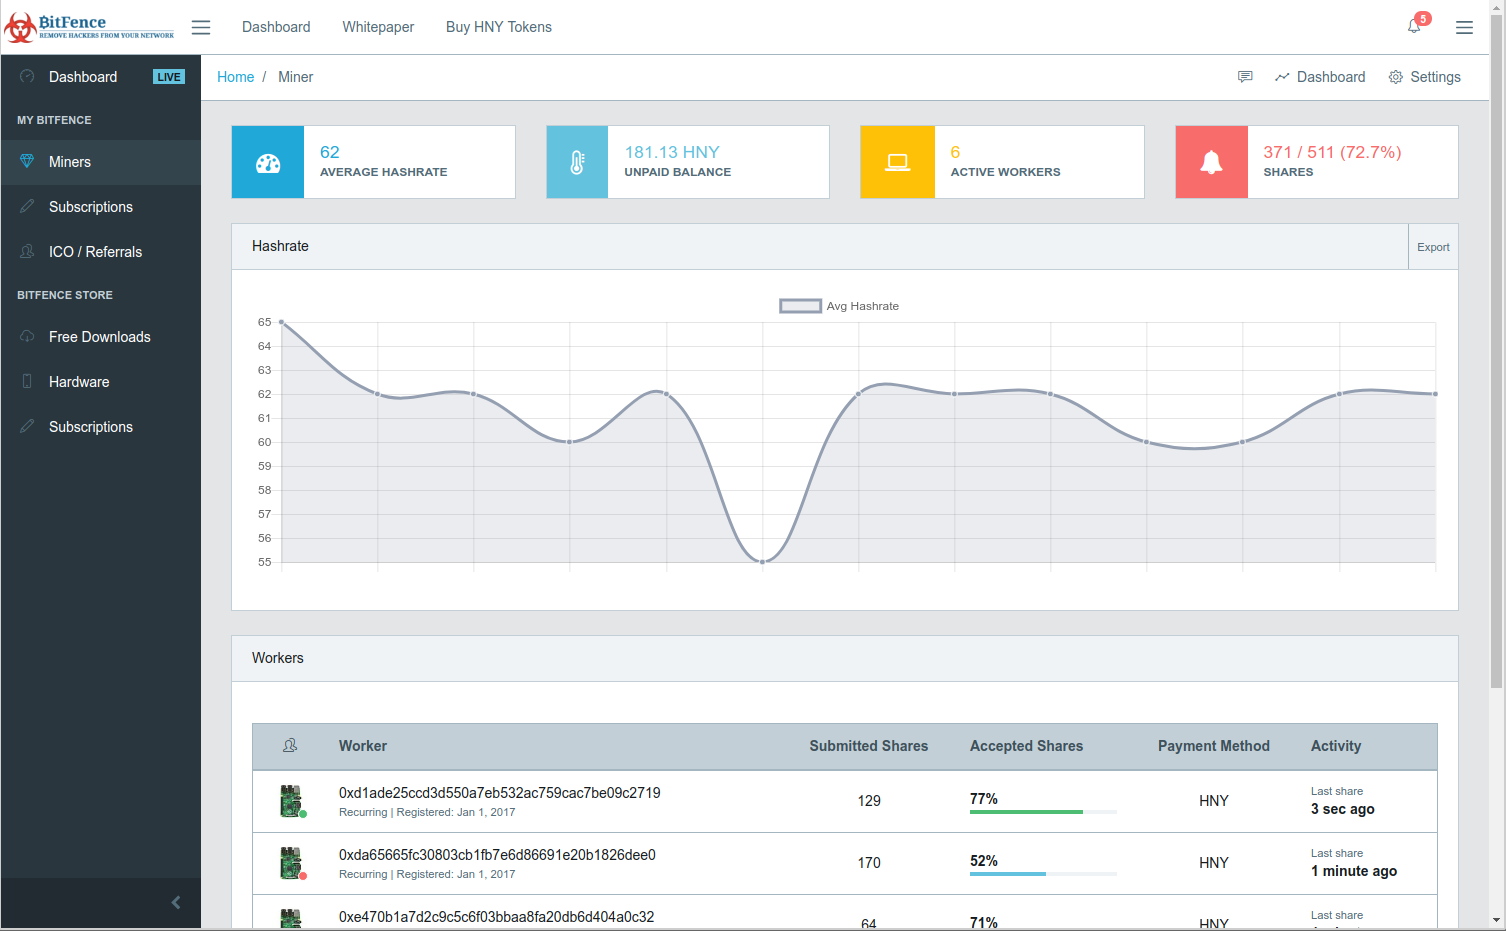Click the '1 minute ago' activity text

[1354, 871]
